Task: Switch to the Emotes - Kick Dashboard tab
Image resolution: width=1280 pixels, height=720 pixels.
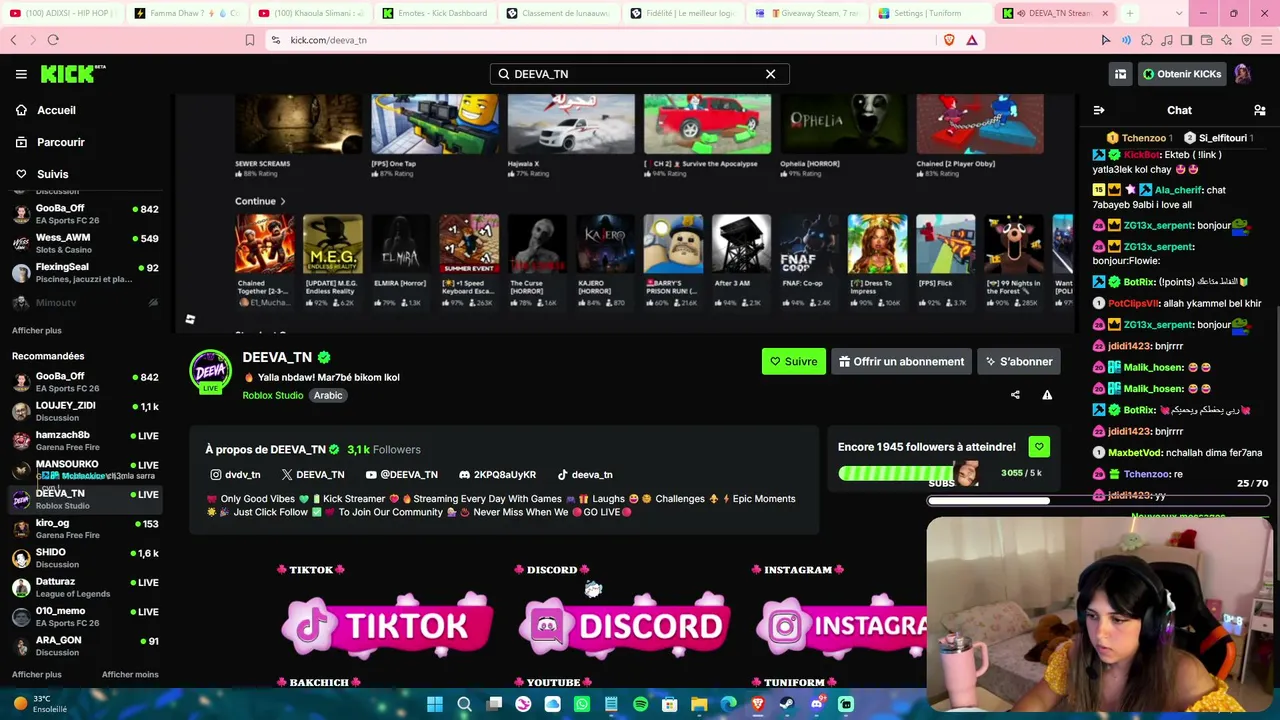Action: click(x=434, y=13)
